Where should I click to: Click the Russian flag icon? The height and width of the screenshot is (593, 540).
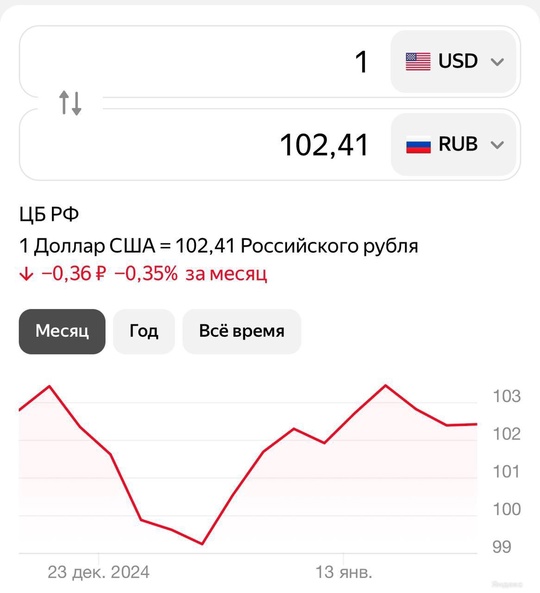[418, 144]
